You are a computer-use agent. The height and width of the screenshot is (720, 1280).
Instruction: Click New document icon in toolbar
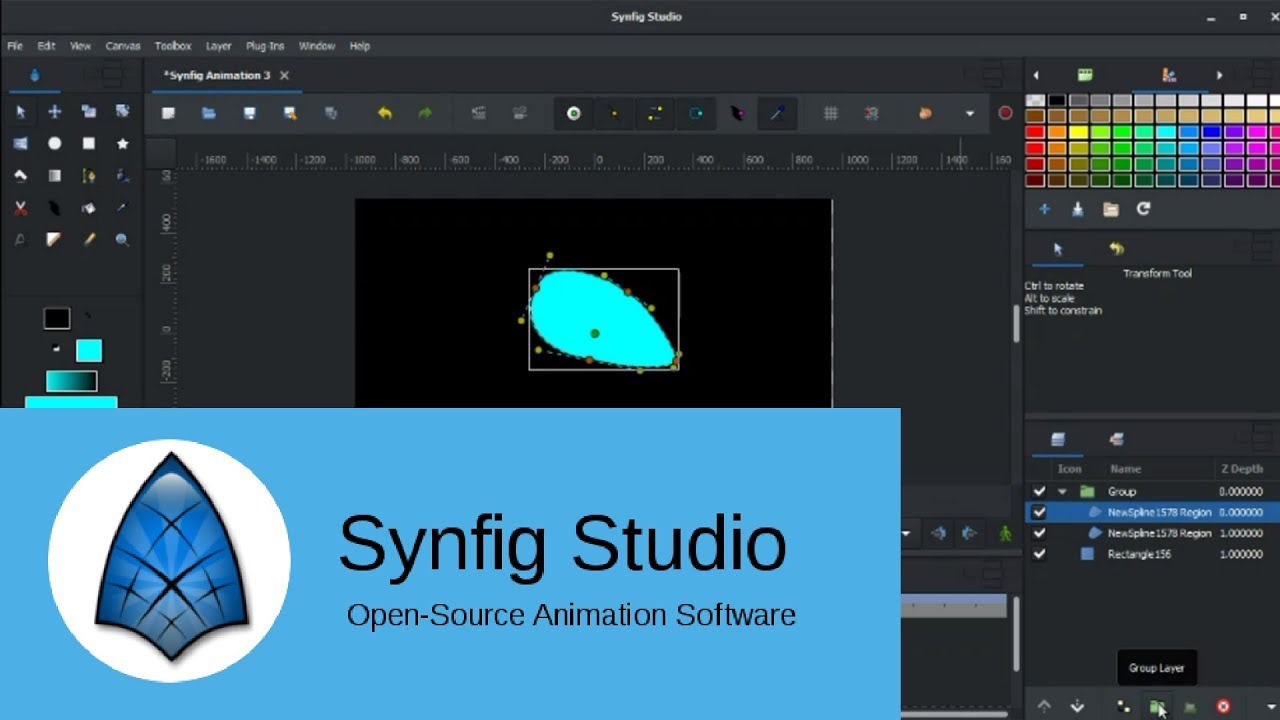coord(169,114)
